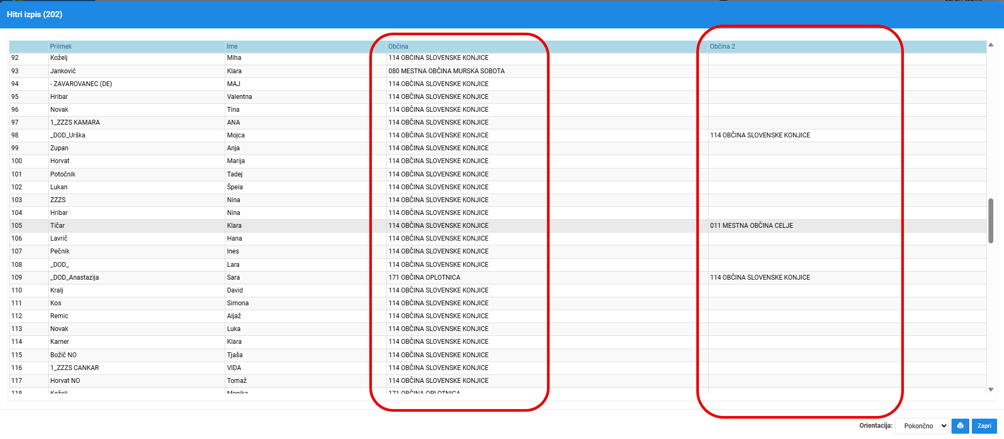This screenshot has width=1004, height=439.
Task: Close the dialog with the Zapri button
Action: [x=982, y=426]
